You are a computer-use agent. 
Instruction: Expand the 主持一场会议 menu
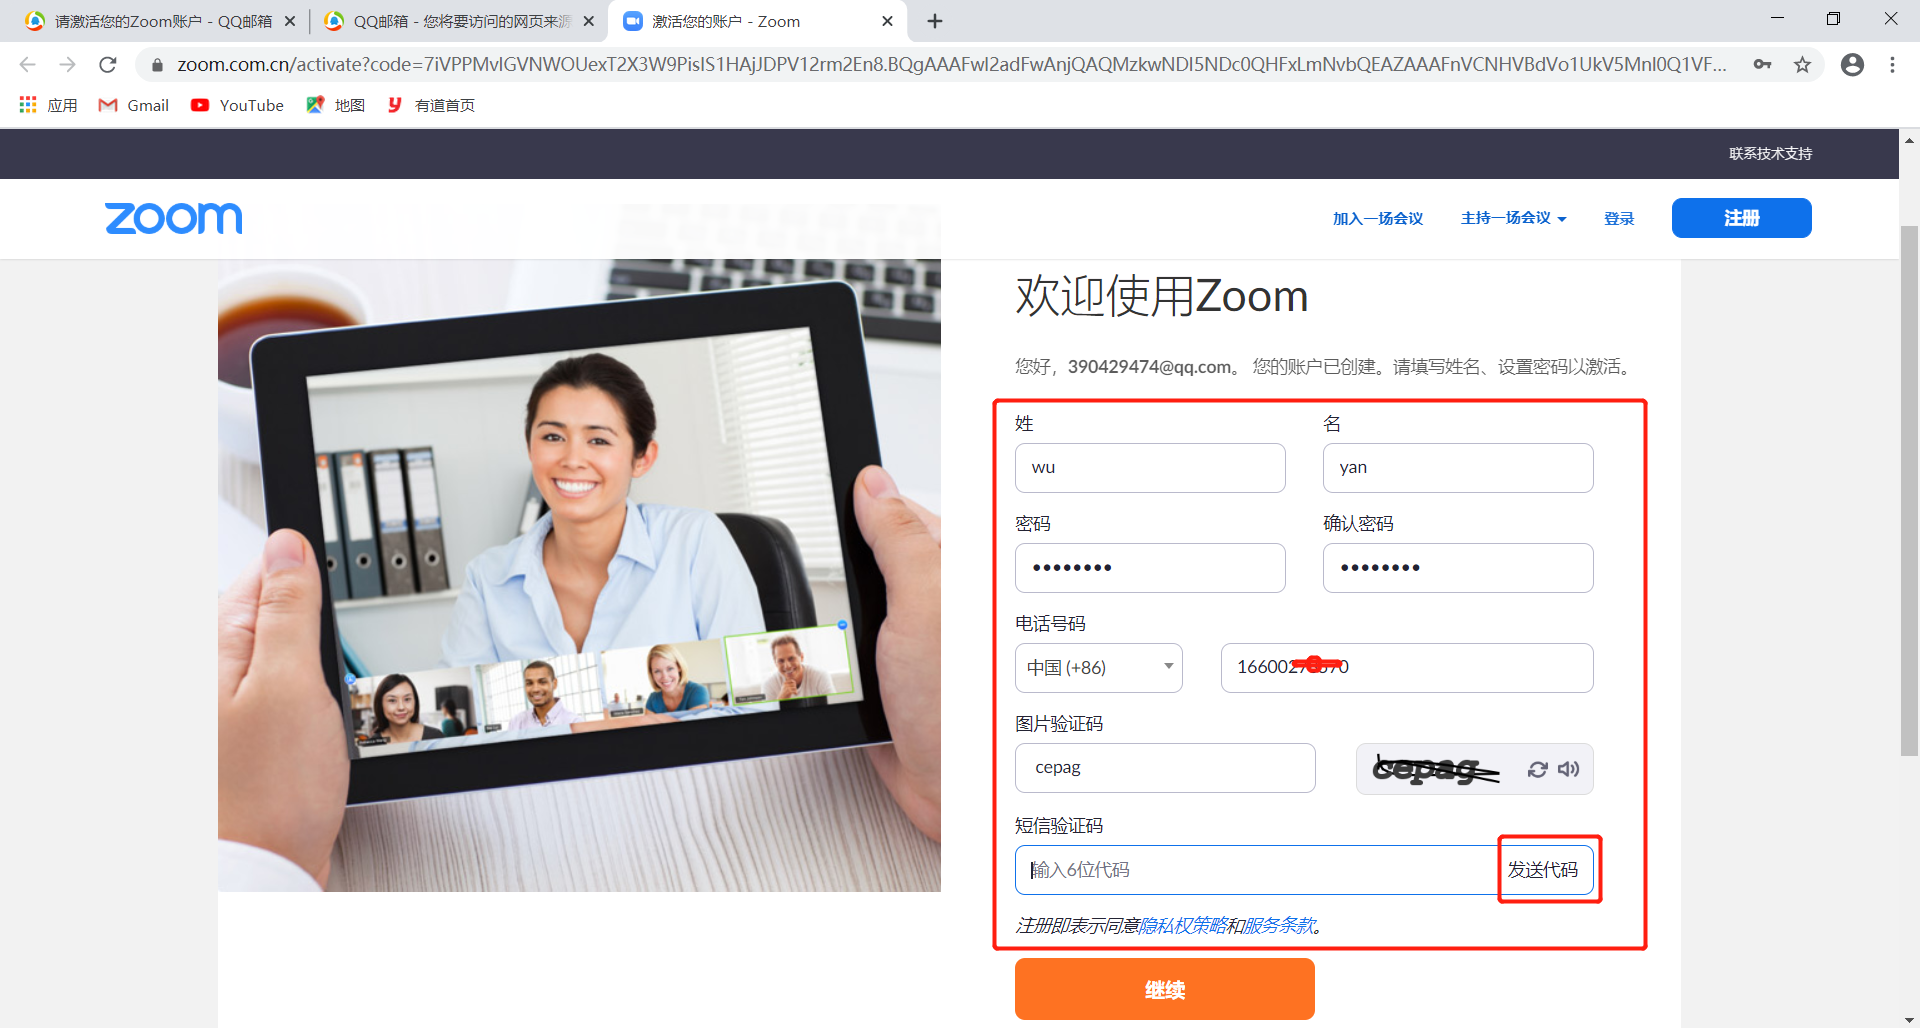click(1513, 218)
